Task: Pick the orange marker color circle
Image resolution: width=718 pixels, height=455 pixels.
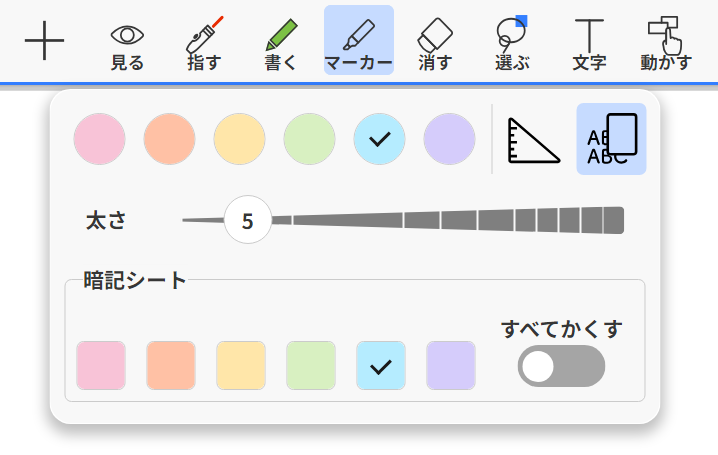Action: [169, 139]
